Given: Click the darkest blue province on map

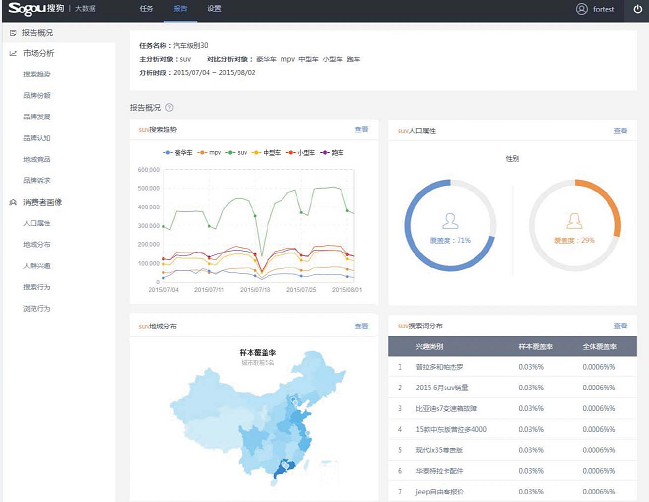Looking at the screenshot, I should tap(284, 468).
